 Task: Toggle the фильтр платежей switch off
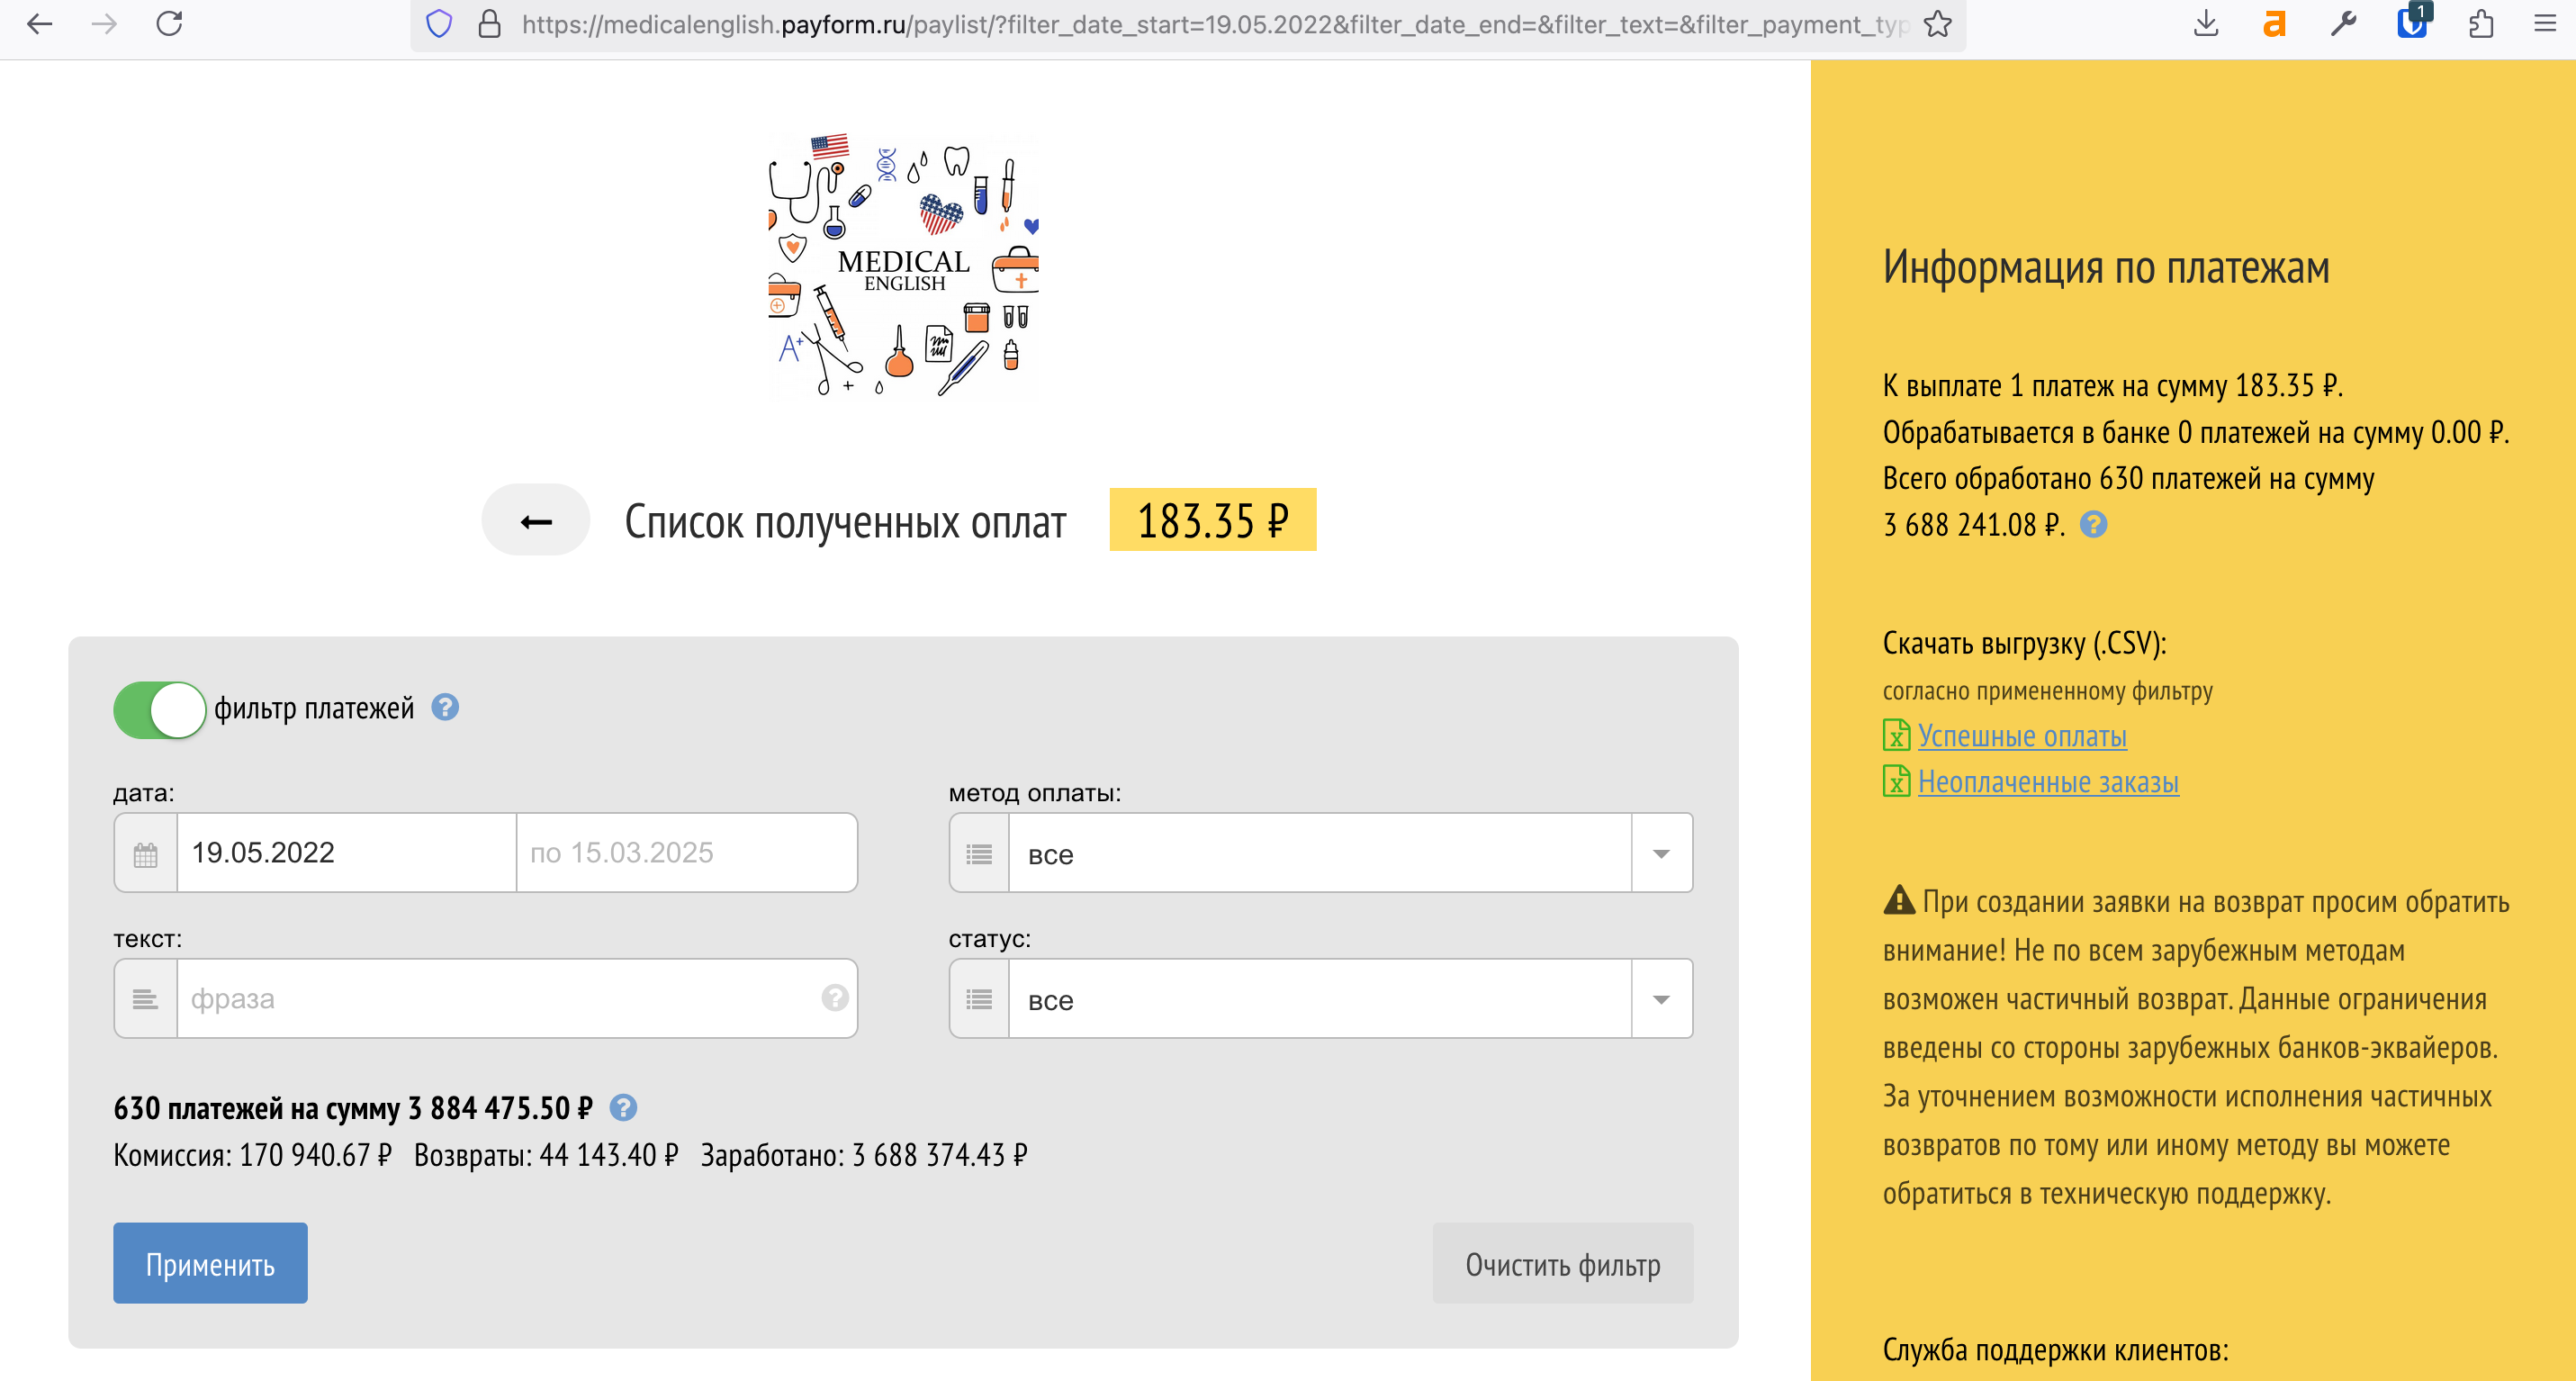pos(160,709)
